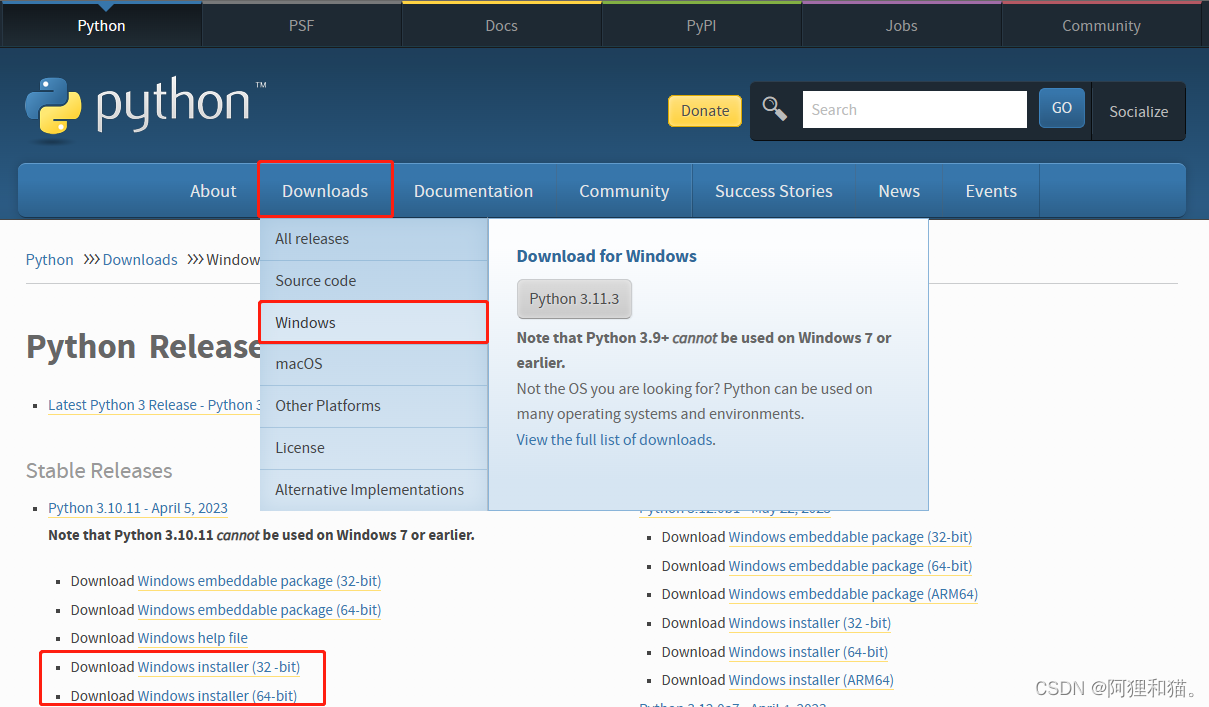Screen dimensions: 1209x707
Task: Select Source code in Downloads dropdown
Action: (x=374, y=281)
